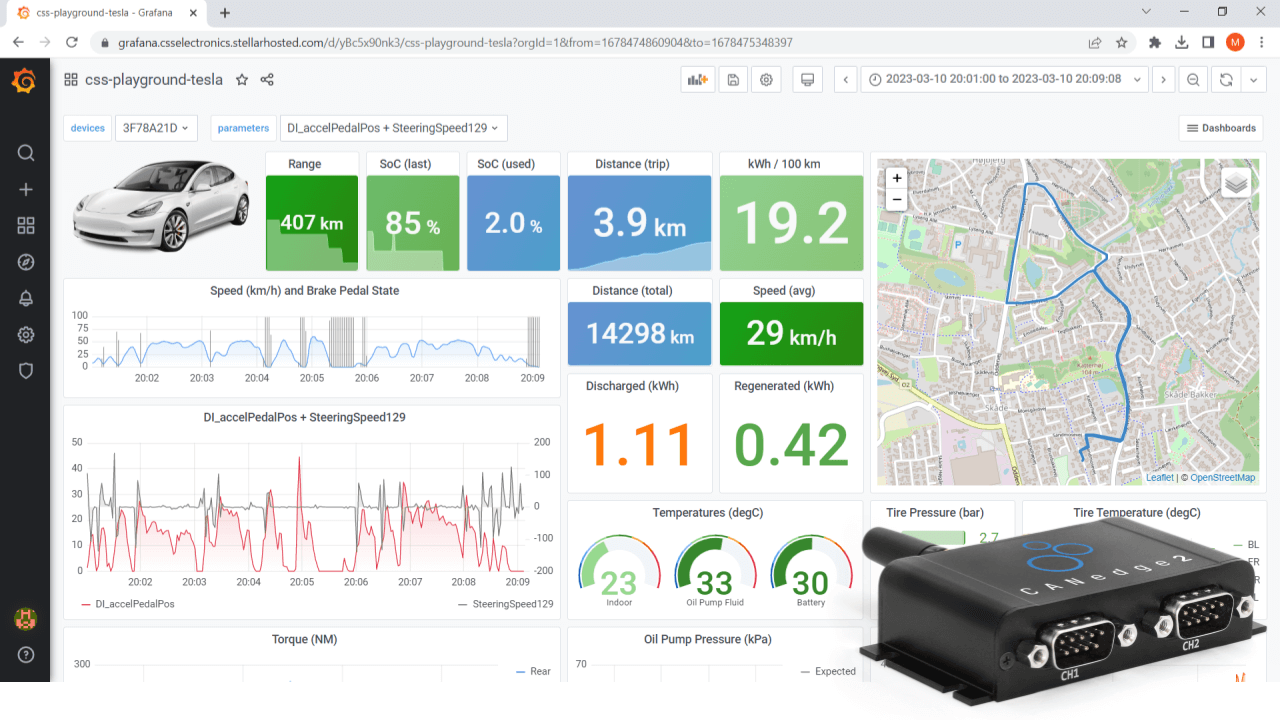Open Explore from the left sidebar compass
The image size is (1280, 720).
(x=25, y=262)
